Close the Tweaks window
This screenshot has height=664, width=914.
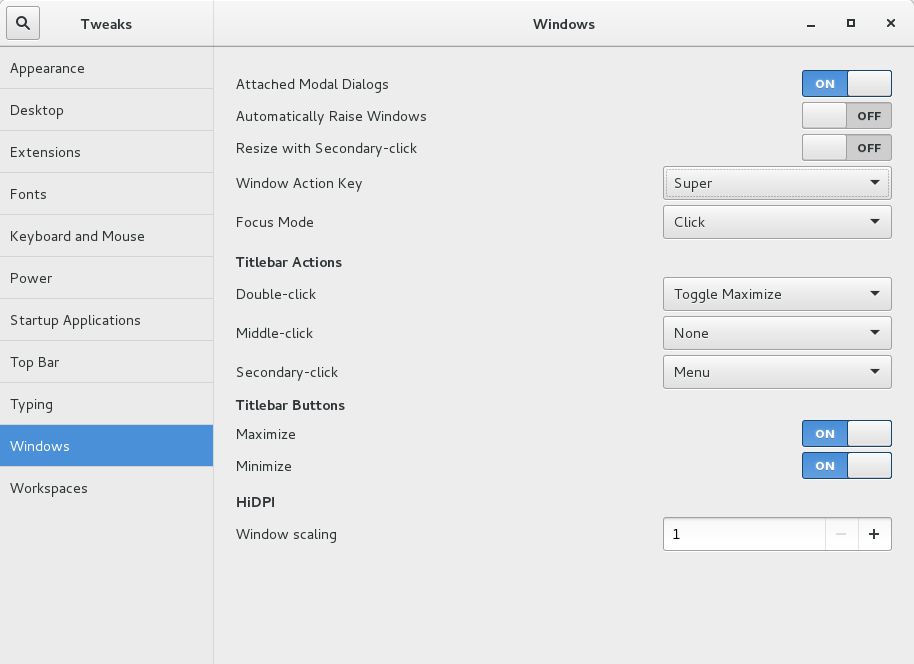pos(891,23)
